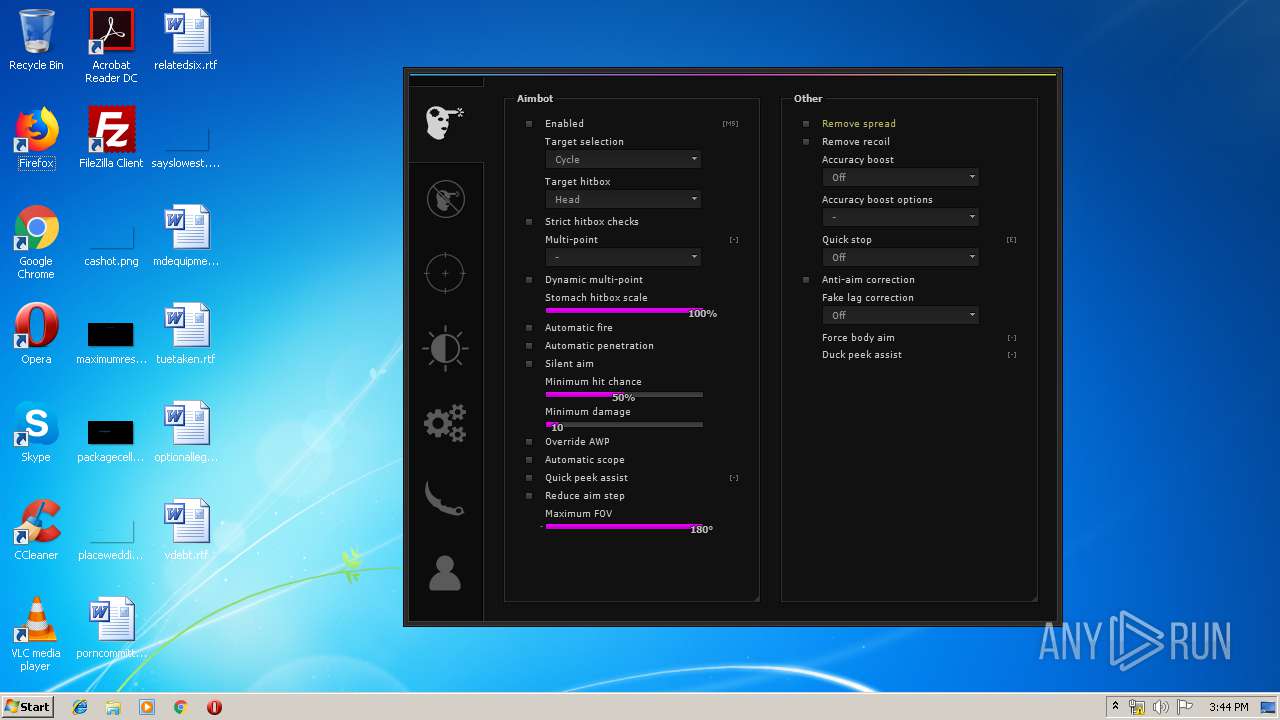Image resolution: width=1280 pixels, height=720 pixels.
Task: Set hotkey bind for Duck peek assist
Action: (x=1012, y=355)
